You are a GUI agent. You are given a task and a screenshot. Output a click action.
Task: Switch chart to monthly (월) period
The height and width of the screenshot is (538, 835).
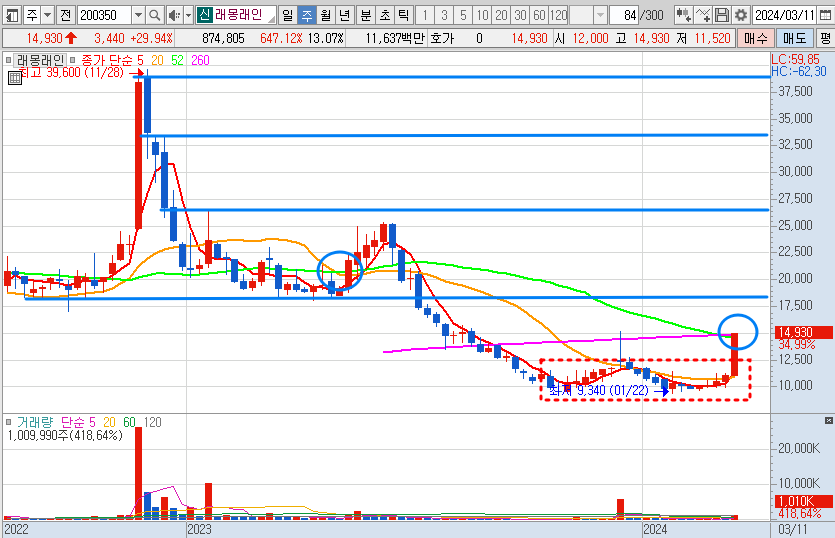click(x=325, y=15)
